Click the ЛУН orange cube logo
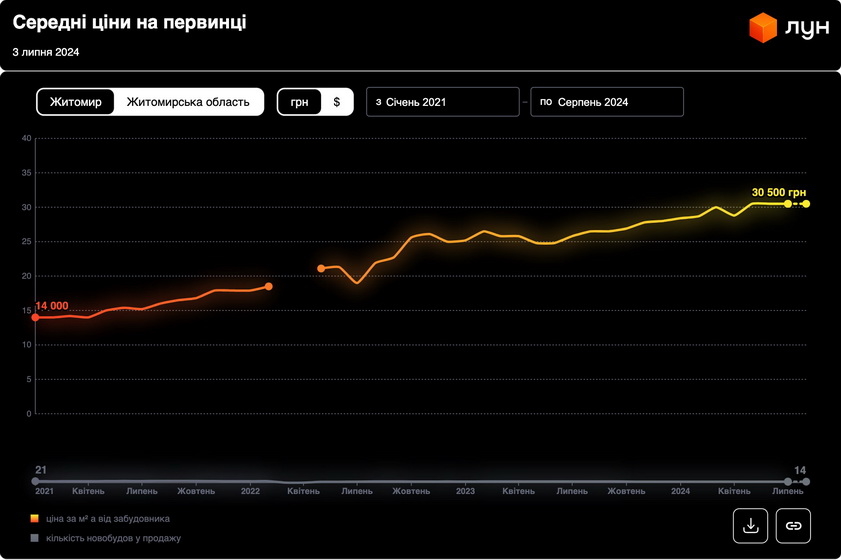Viewport: 841px width, 560px height. [x=764, y=28]
